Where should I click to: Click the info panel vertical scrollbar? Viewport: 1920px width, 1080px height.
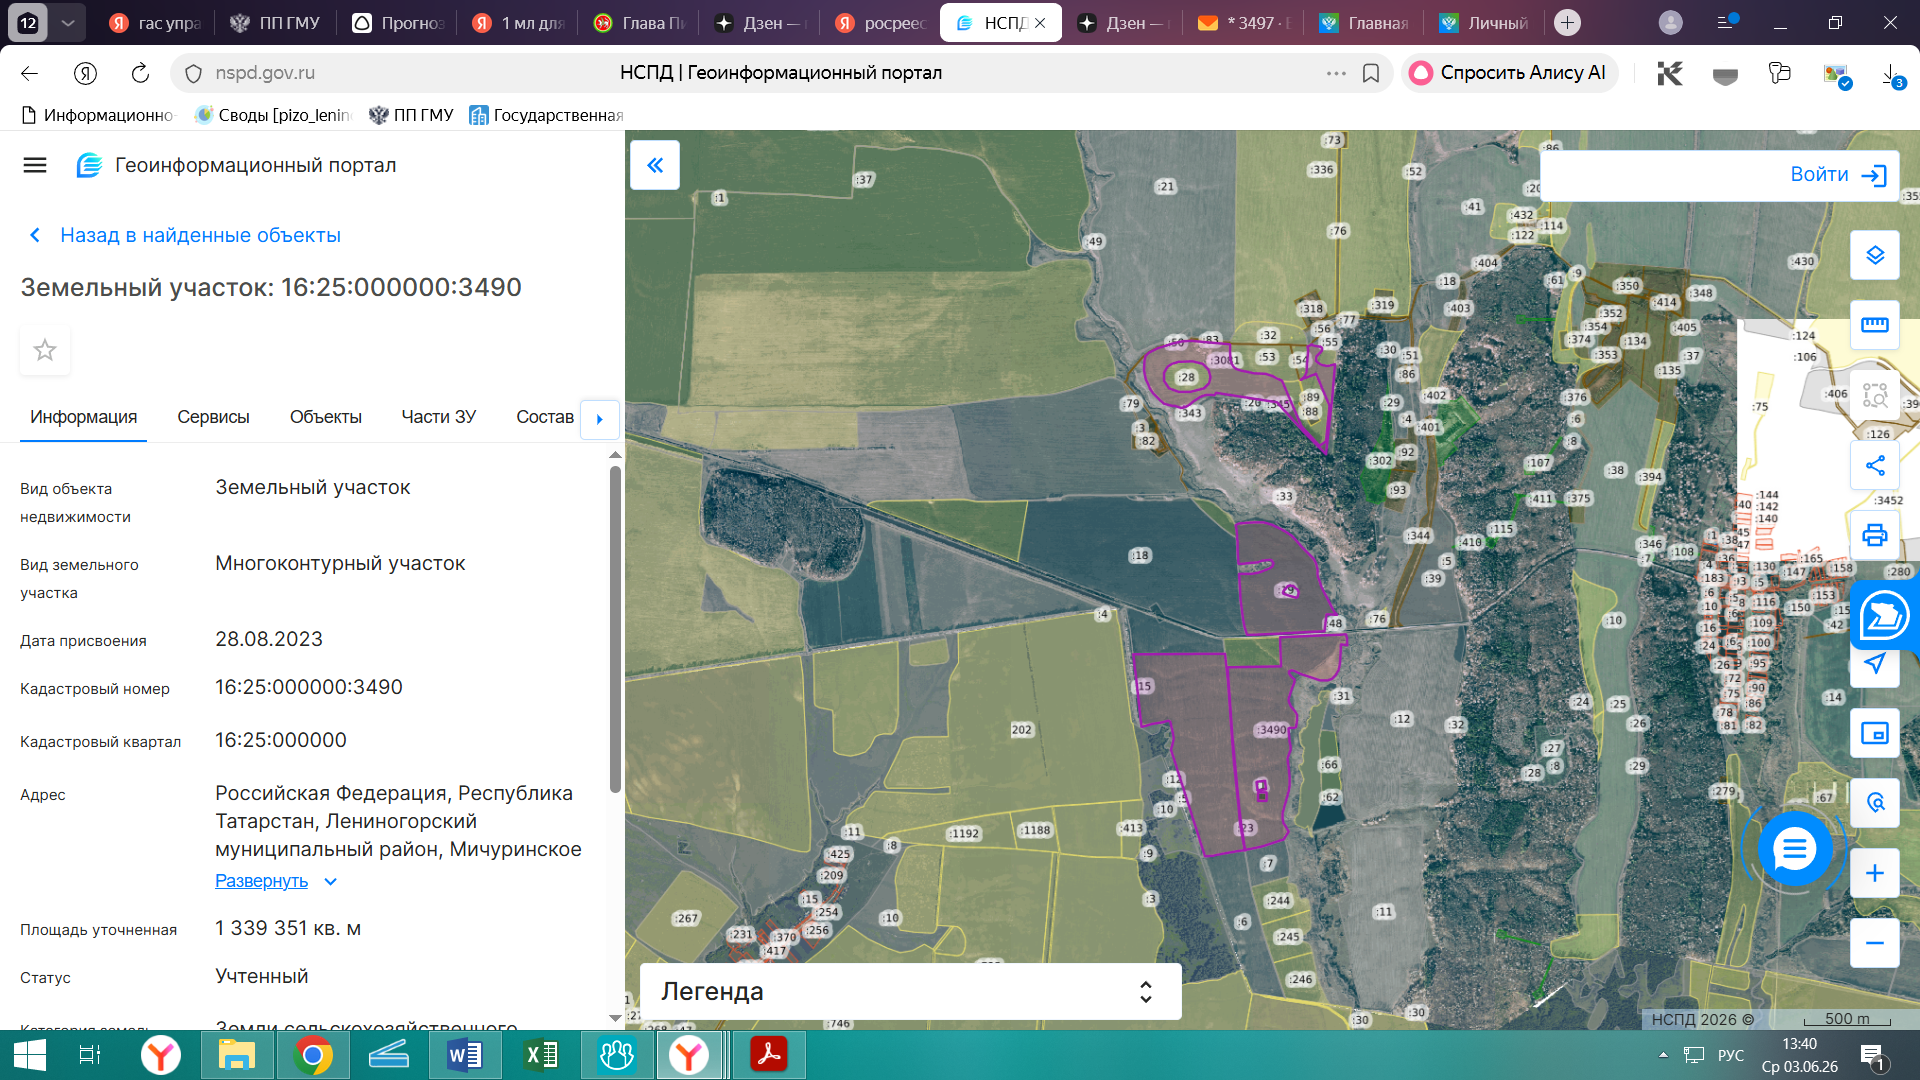[x=615, y=630]
